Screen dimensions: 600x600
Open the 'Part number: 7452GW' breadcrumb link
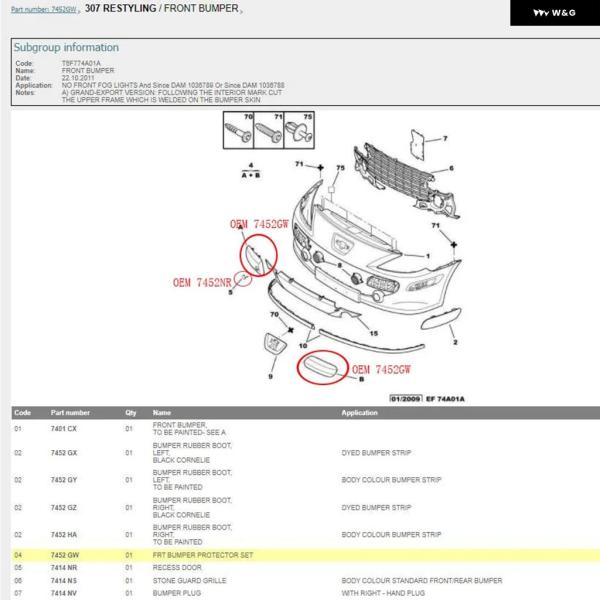coord(44,9)
